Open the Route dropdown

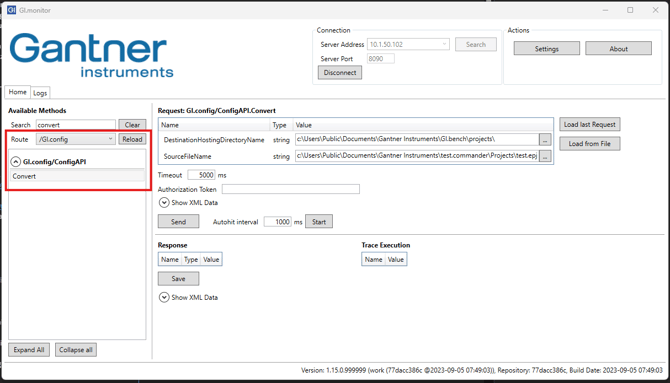tap(76, 139)
